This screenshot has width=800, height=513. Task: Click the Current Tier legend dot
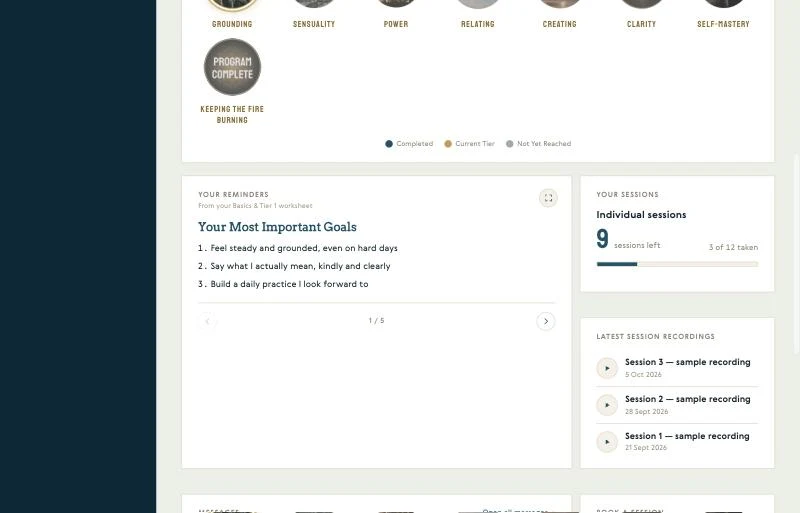(448, 144)
